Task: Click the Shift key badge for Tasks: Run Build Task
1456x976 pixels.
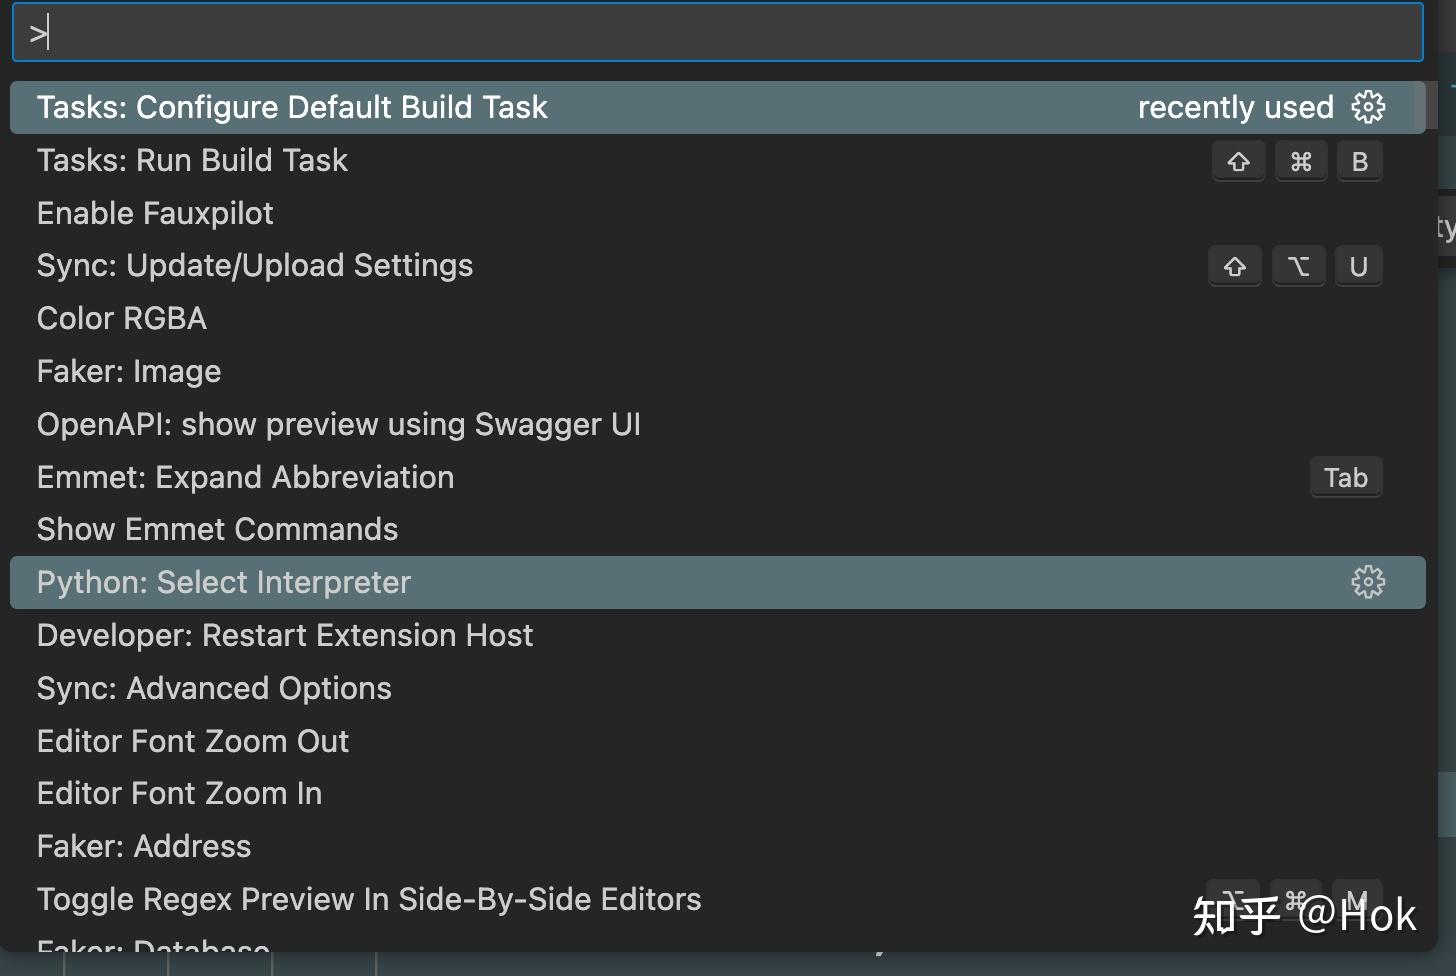Action: click(1238, 160)
